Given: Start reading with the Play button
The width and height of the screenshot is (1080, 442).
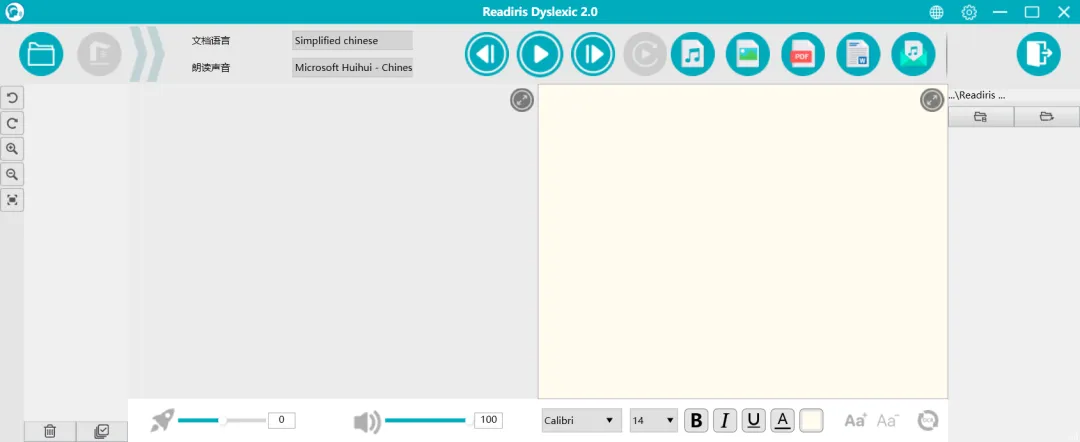Looking at the screenshot, I should click(540, 54).
